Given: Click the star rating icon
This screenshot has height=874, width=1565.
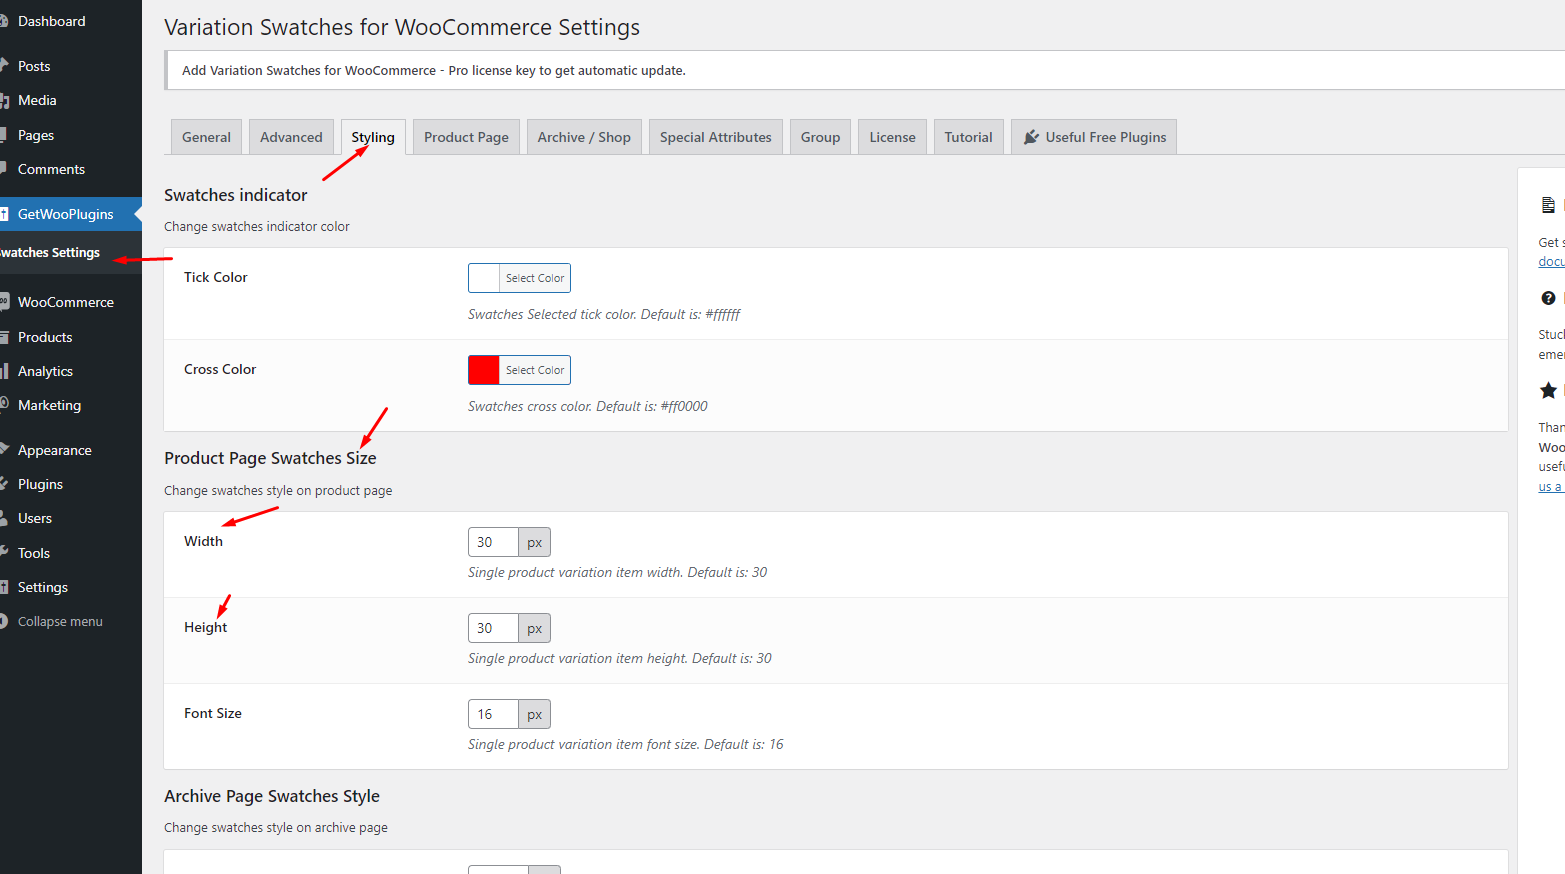Looking at the screenshot, I should tap(1548, 390).
